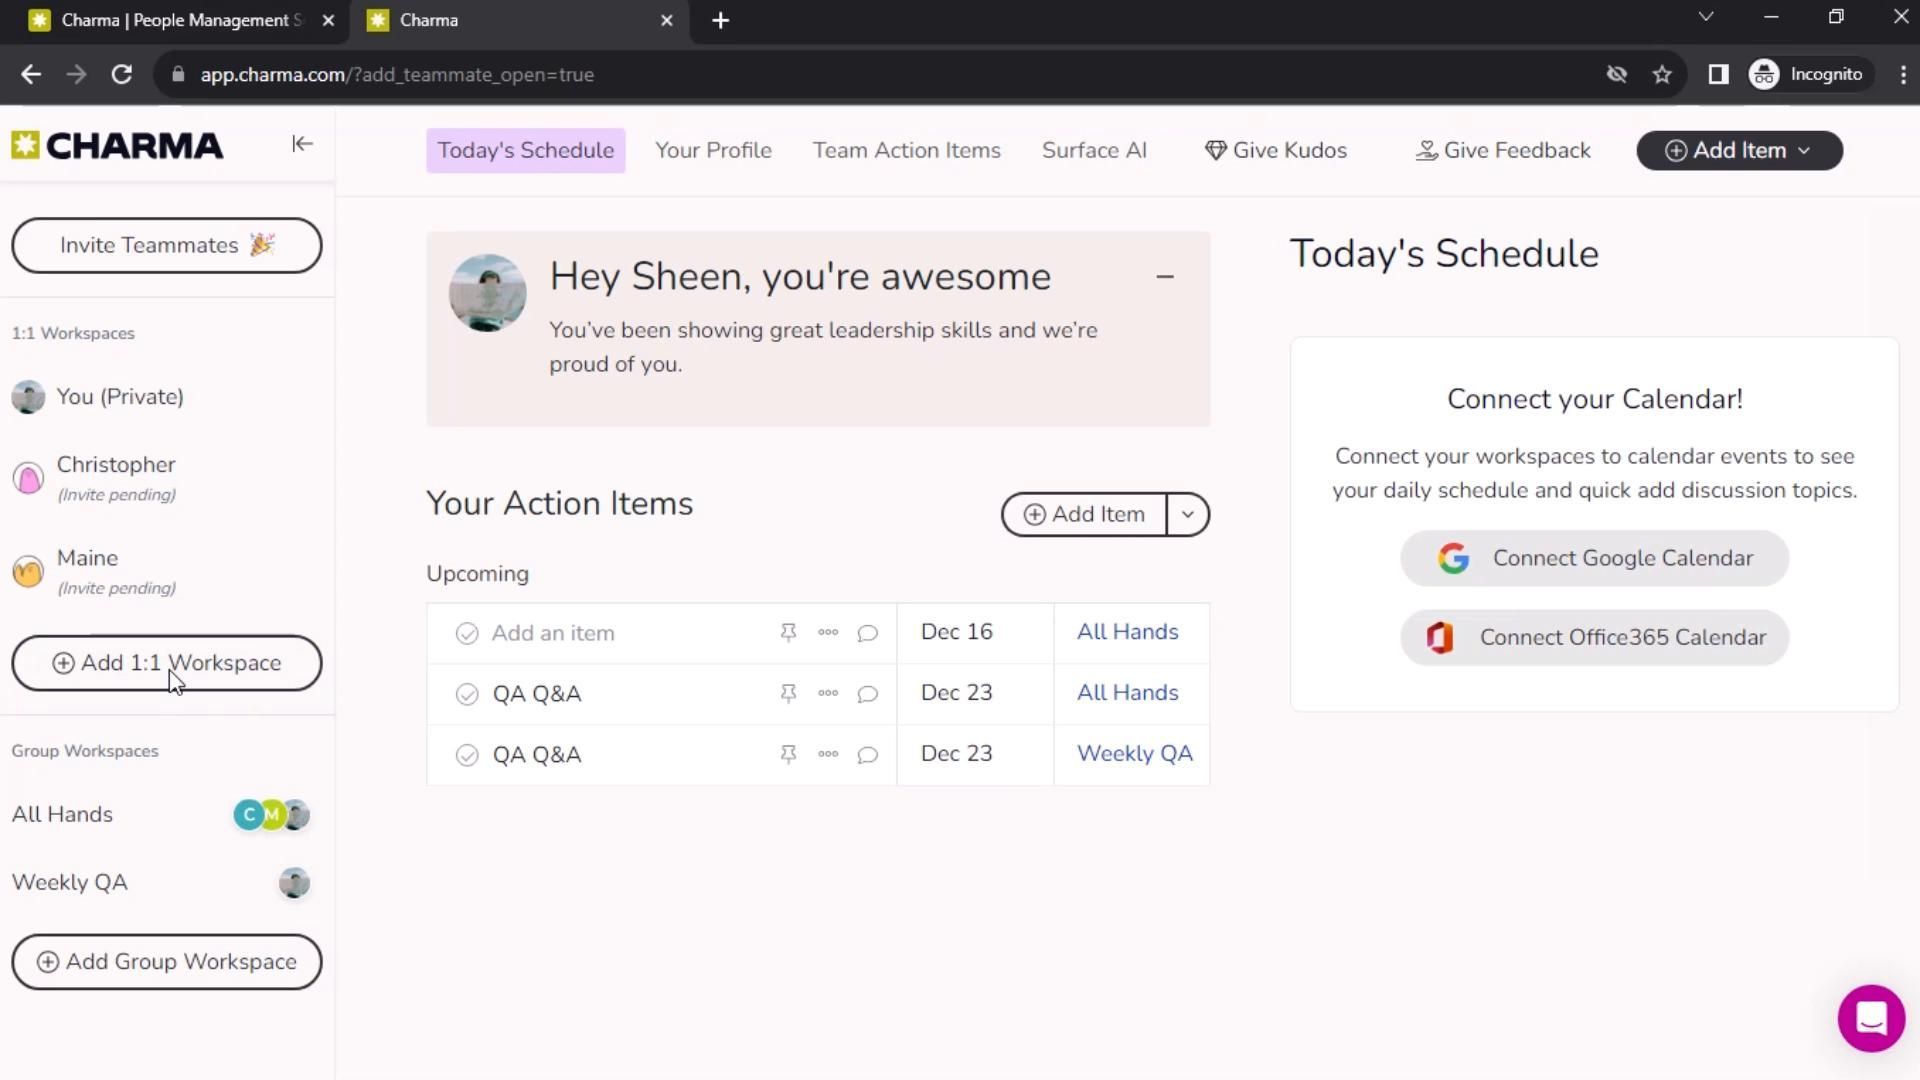
Task: Mark Add an item row complete
Action: (467, 633)
